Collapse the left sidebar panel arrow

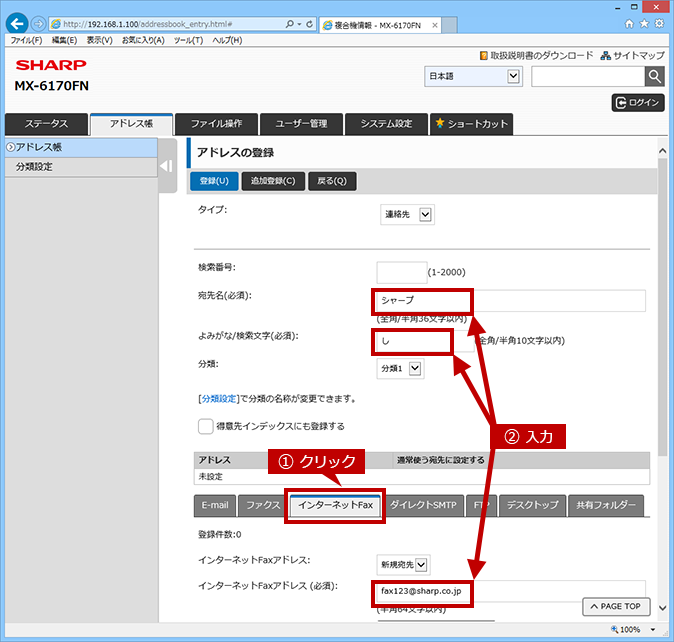coord(167,166)
